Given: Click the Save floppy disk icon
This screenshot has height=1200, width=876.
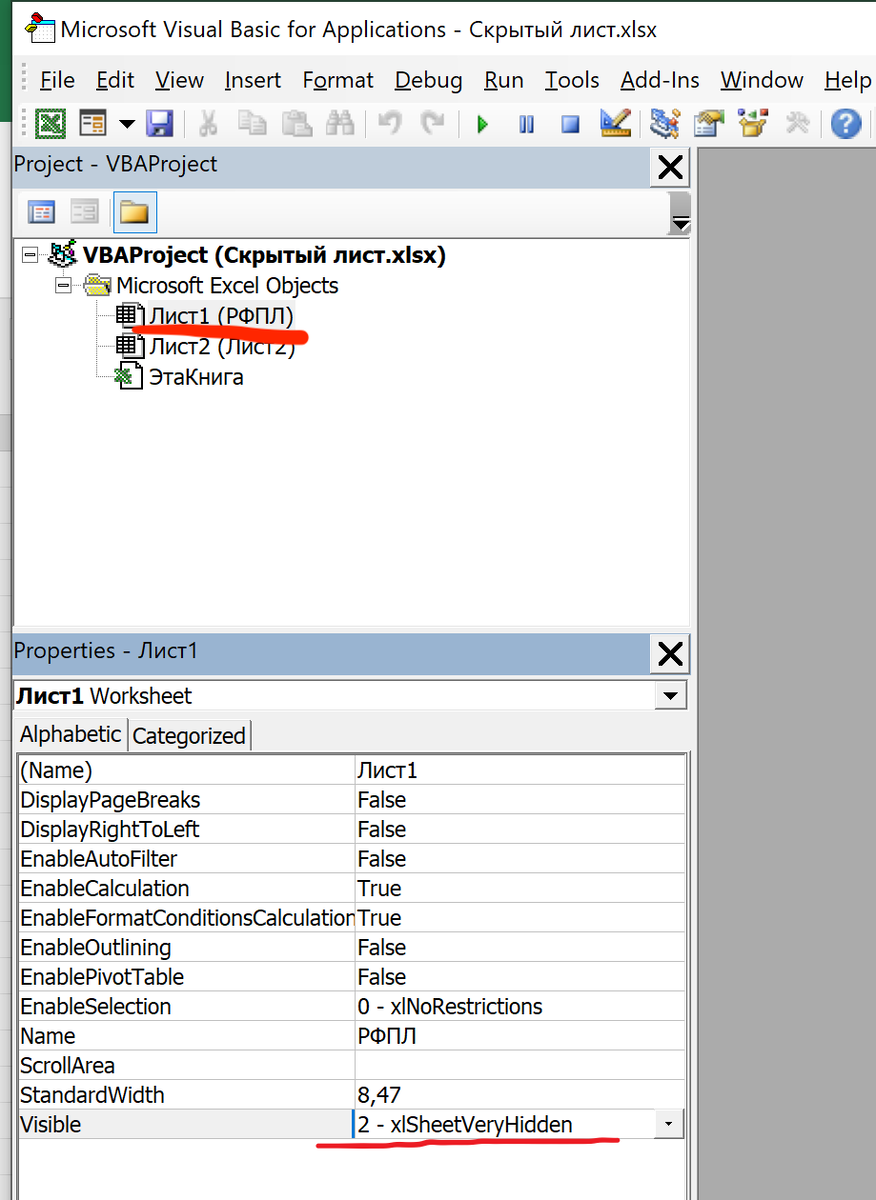Looking at the screenshot, I should (159, 124).
